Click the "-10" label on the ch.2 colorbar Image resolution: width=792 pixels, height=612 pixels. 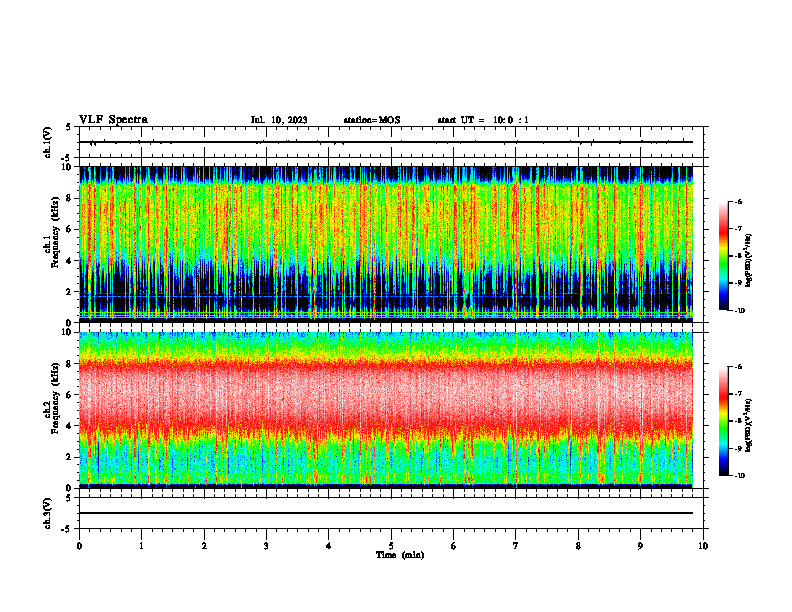[x=740, y=476]
